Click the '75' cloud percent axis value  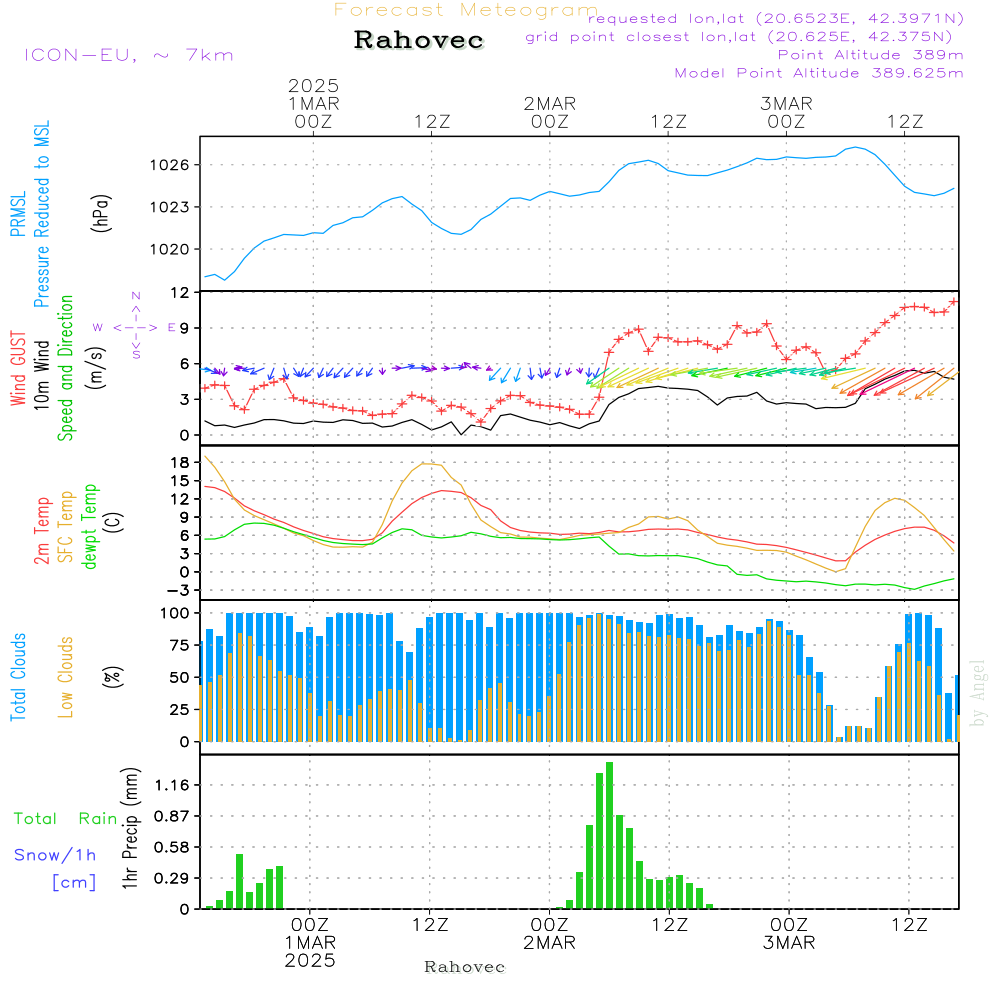[x=180, y=645]
